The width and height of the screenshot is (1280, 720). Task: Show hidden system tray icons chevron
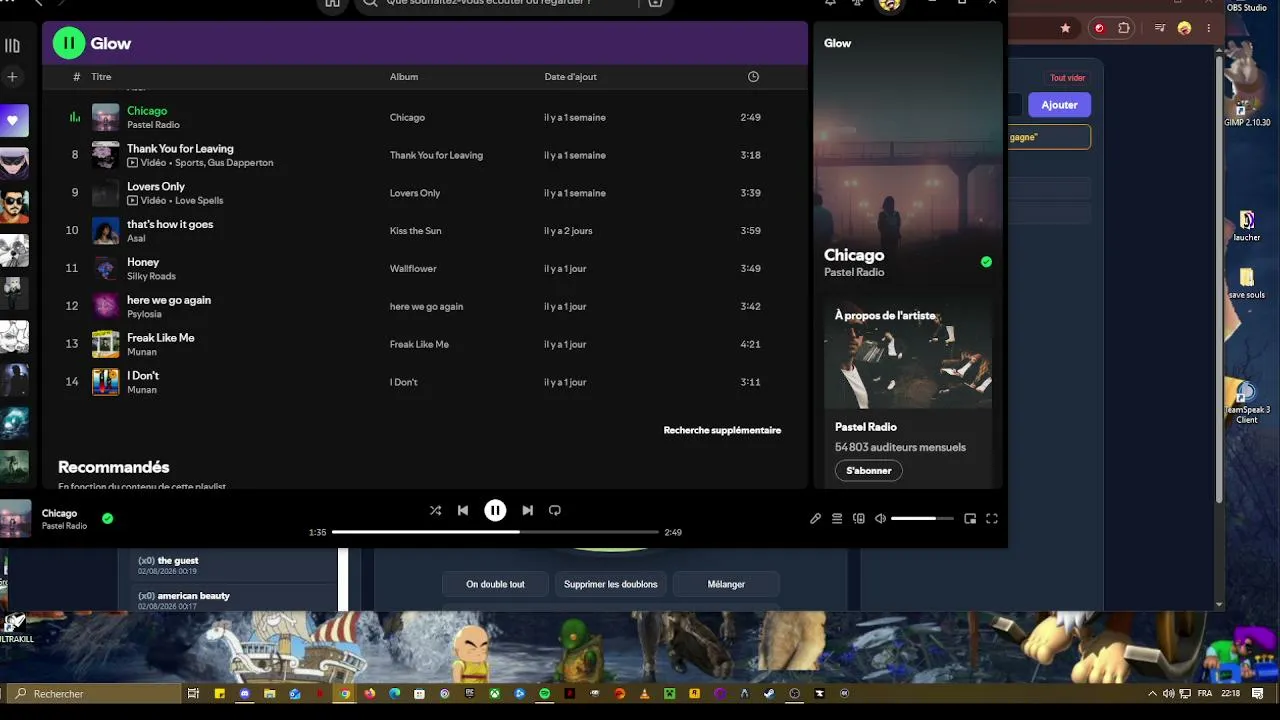click(1152, 693)
